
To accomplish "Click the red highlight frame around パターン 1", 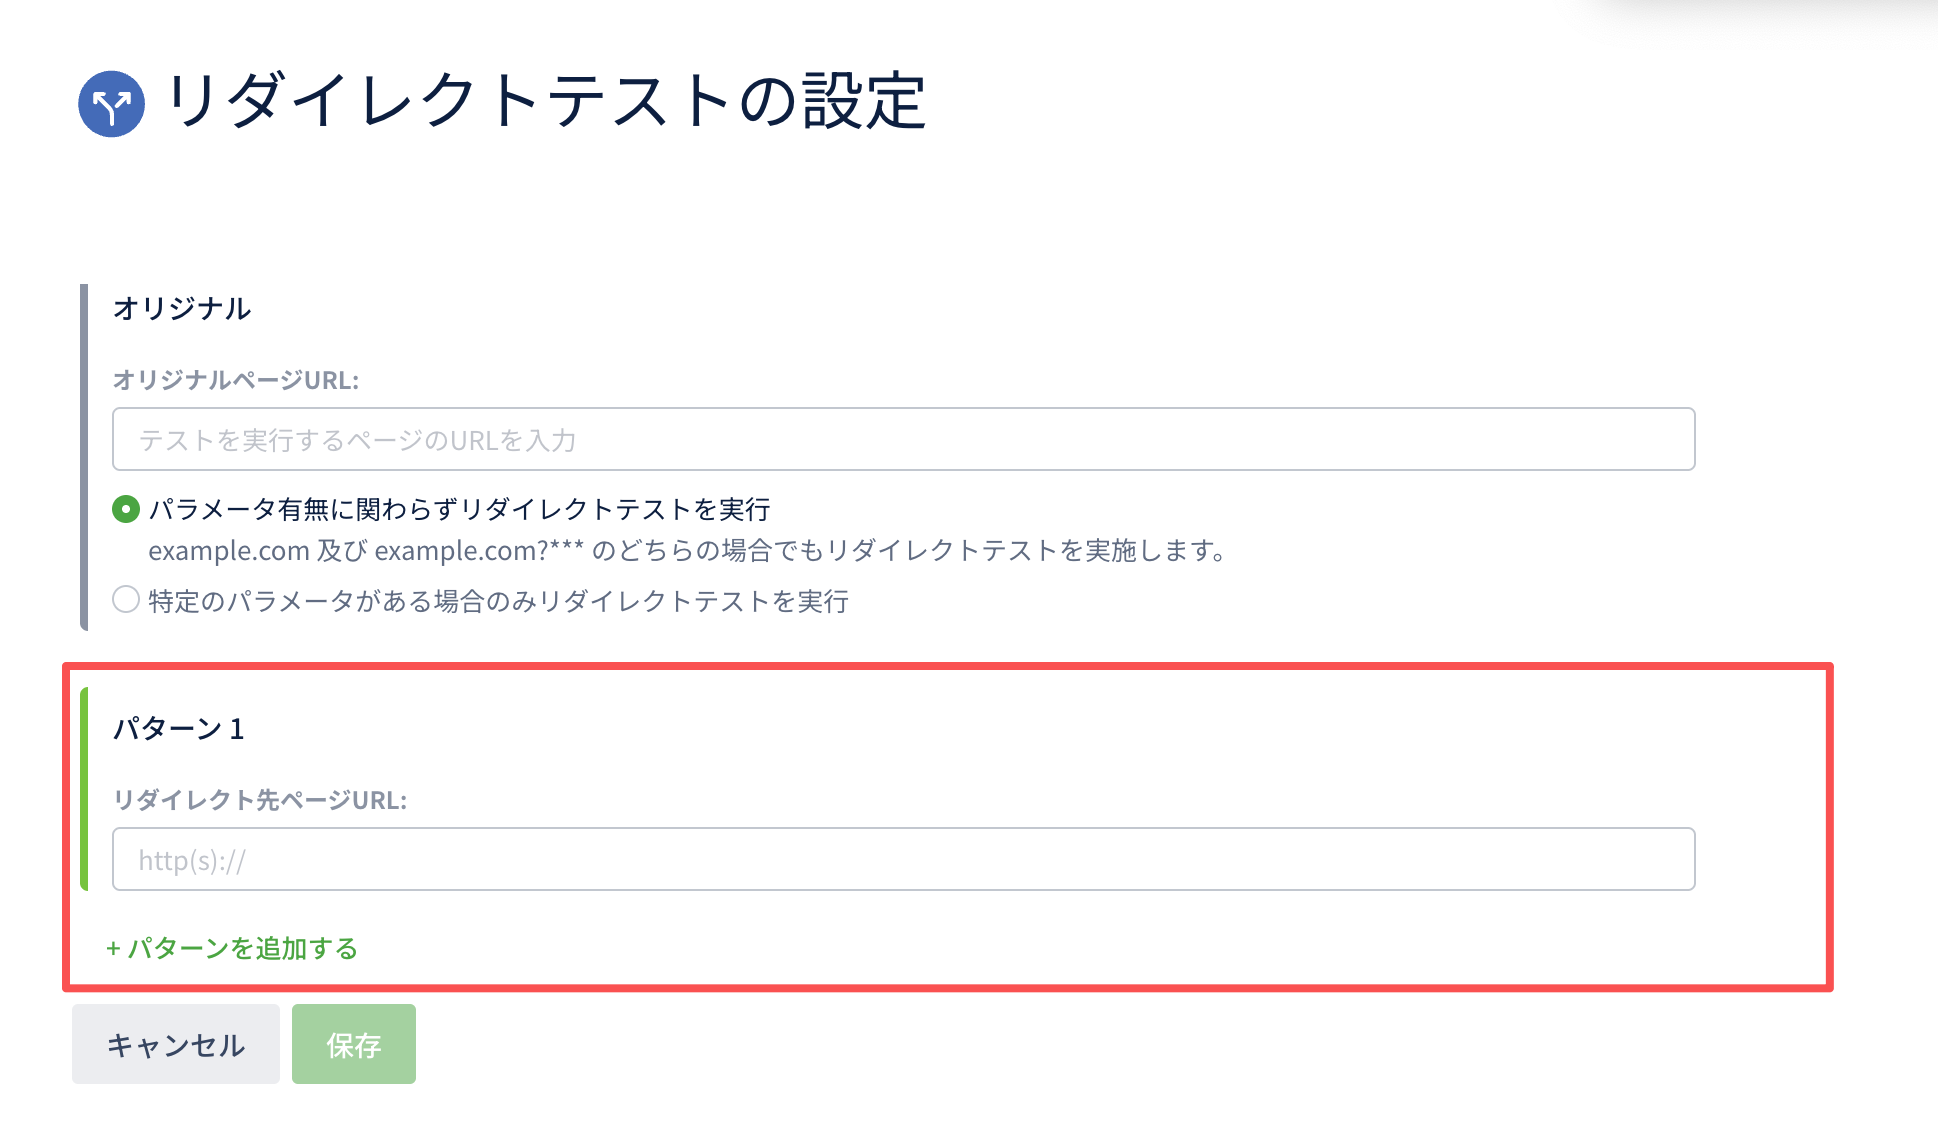I will pos(1830,828).
